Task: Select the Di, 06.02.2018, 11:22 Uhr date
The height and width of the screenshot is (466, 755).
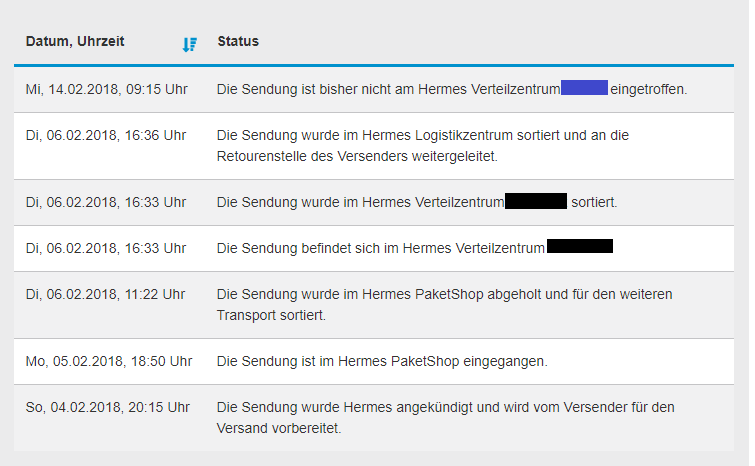Action: click(105, 294)
